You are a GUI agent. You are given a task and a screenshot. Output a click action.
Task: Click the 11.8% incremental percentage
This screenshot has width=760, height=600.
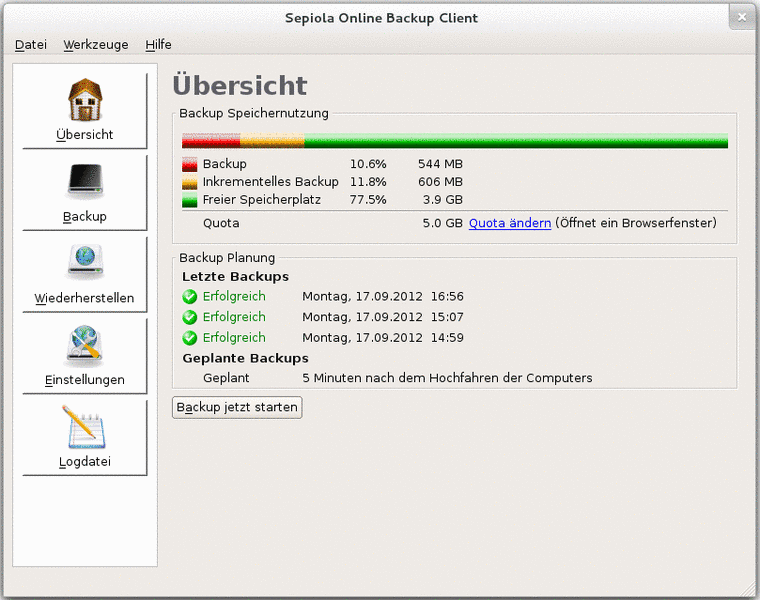coord(368,182)
